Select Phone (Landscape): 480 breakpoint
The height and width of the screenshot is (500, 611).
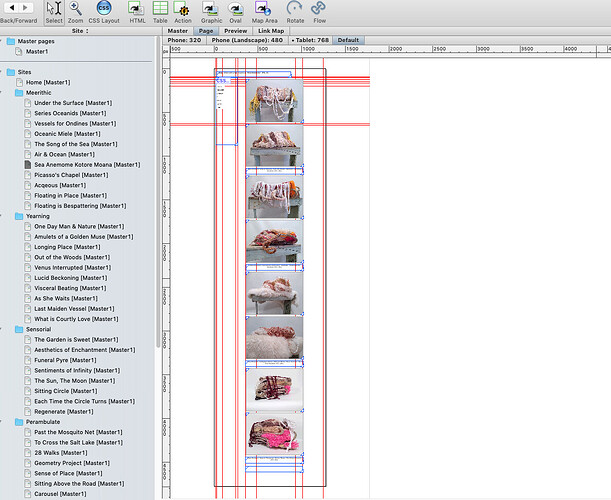coord(247,40)
